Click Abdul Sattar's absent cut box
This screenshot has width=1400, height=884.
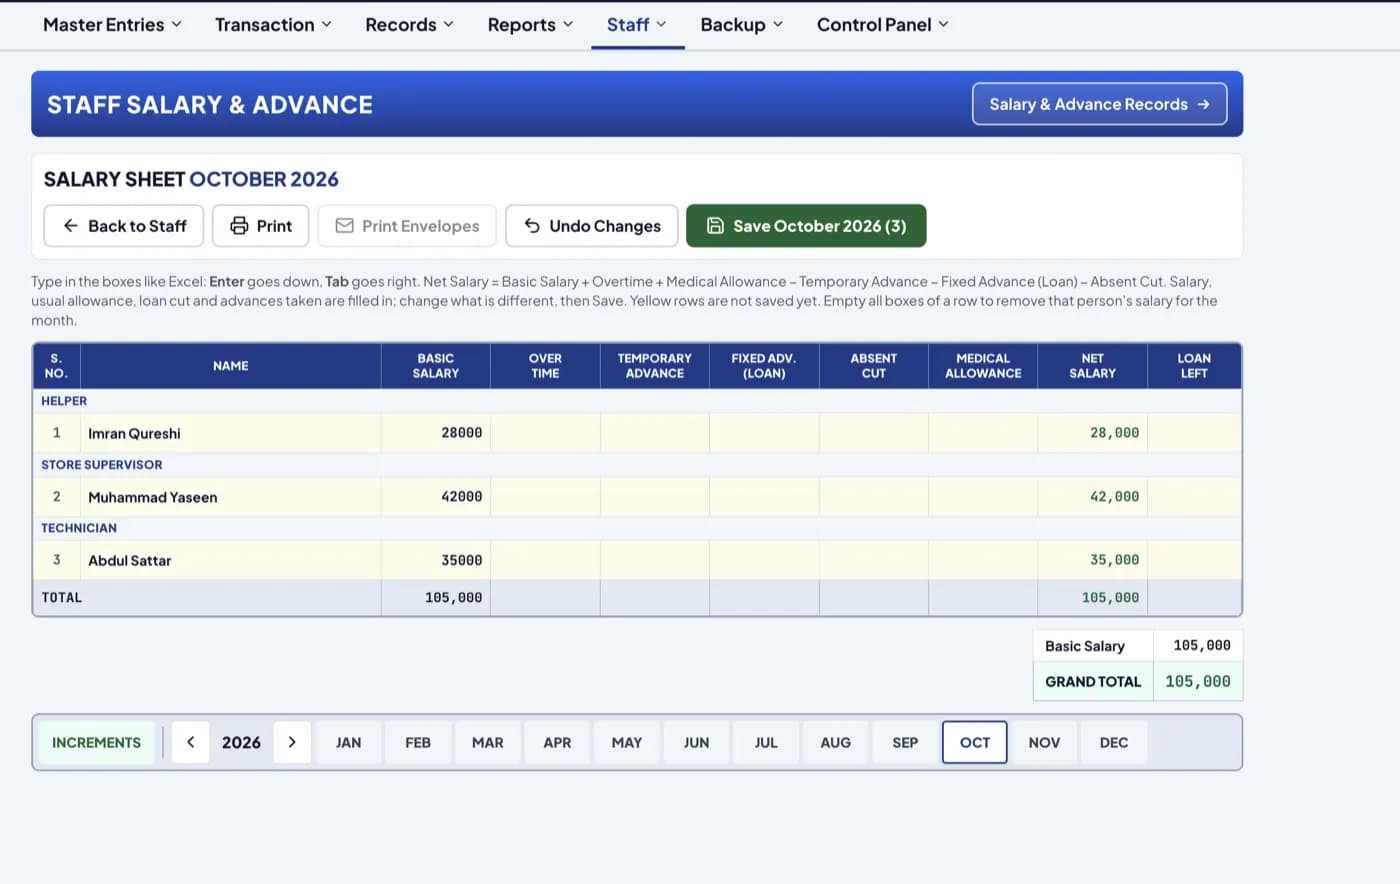coord(874,560)
